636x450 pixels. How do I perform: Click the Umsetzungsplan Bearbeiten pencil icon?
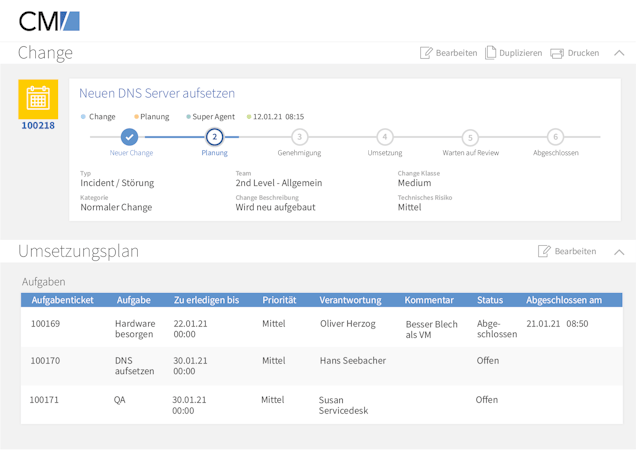click(x=544, y=251)
